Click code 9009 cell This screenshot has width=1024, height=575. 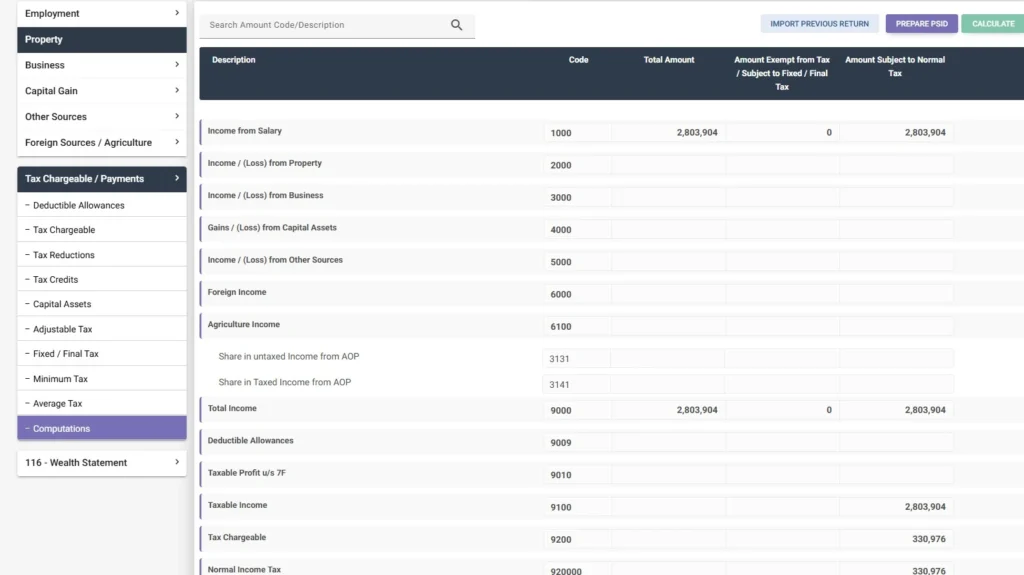tap(577, 442)
